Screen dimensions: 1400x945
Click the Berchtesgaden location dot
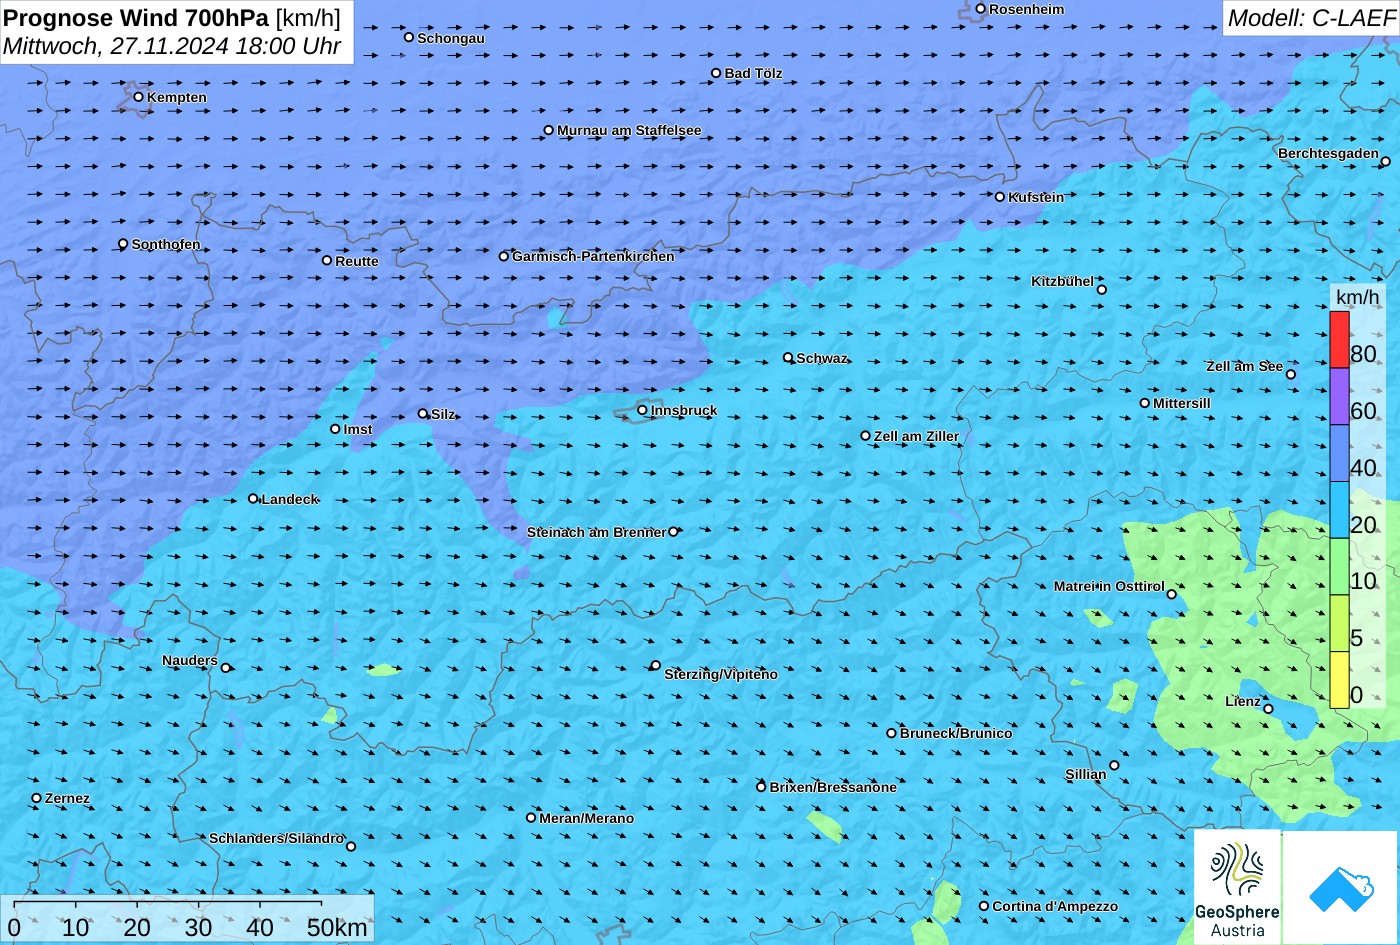pos(1386,161)
